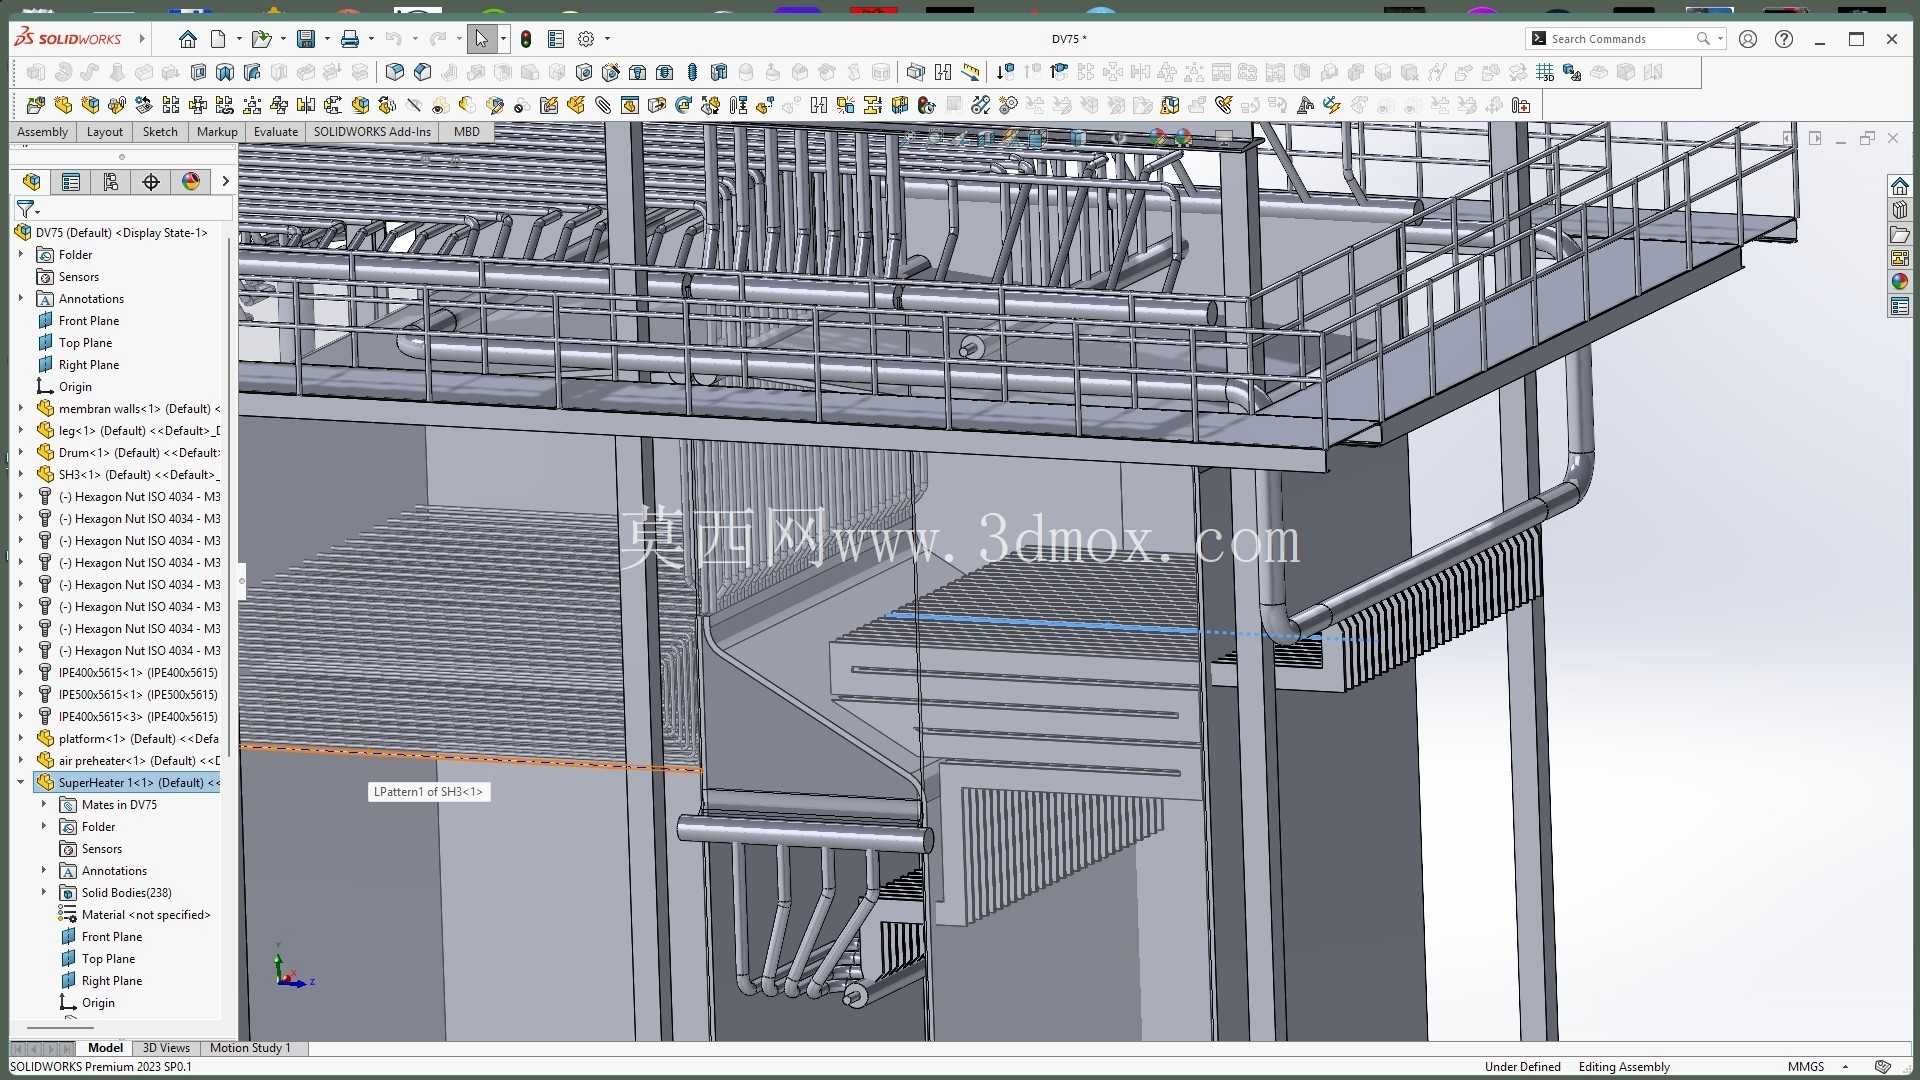Open the Sketch tab
The image size is (1920, 1080).
tap(160, 132)
